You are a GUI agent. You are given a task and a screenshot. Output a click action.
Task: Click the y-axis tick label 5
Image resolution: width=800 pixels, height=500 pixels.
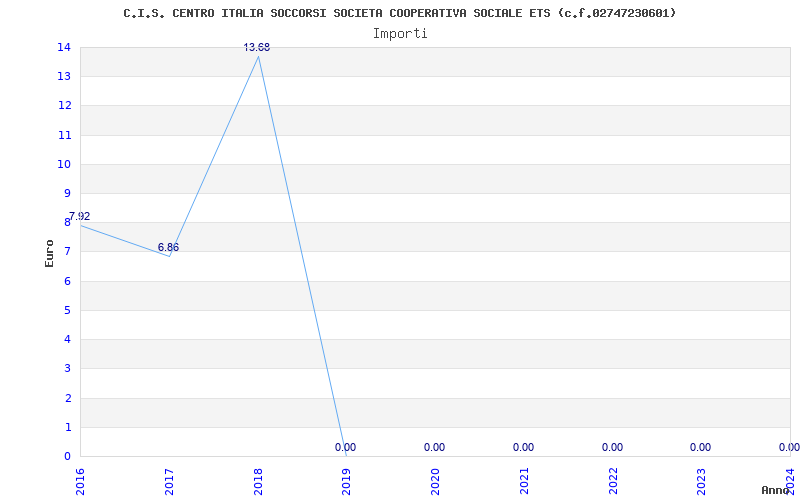pyautogui.click(x=67, y=310)
